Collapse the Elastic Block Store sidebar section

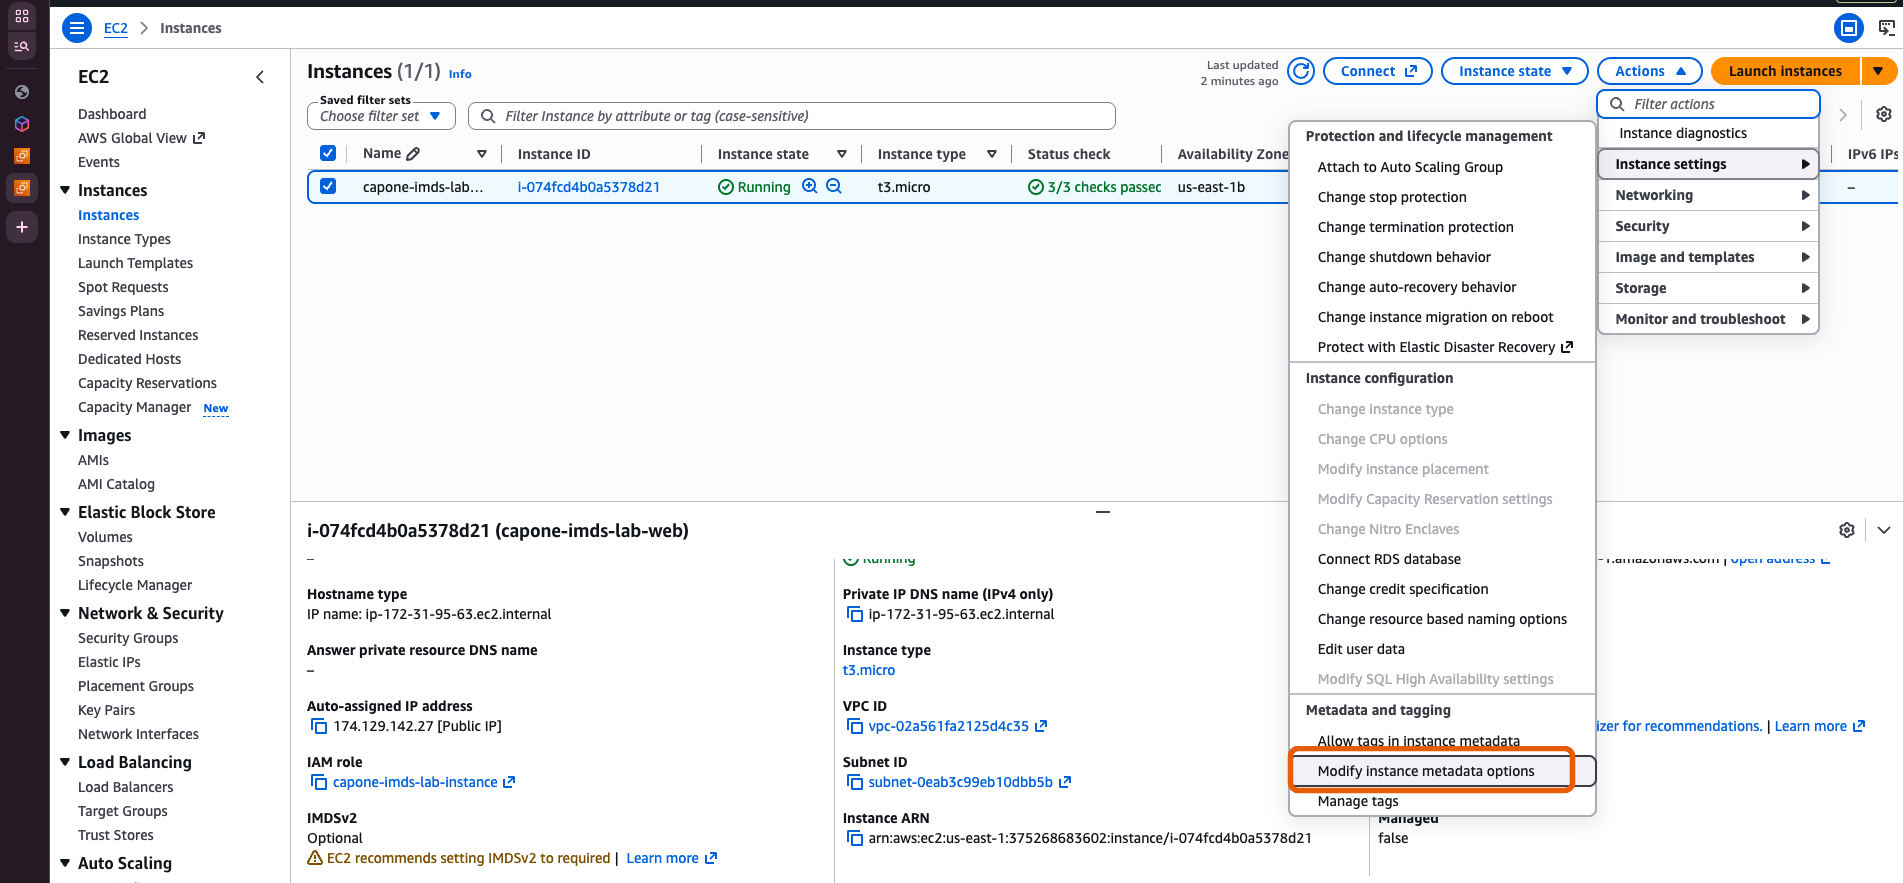coord(65,512)
